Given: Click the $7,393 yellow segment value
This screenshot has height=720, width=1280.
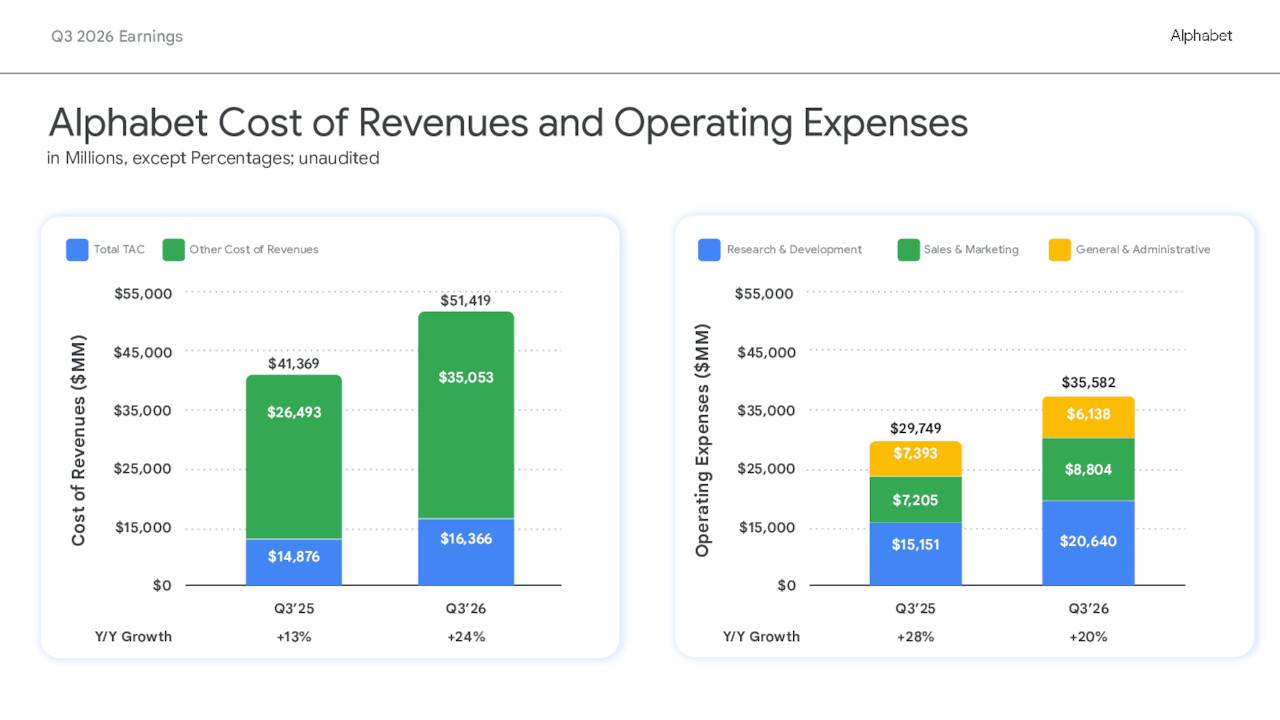Looking at the screenshot, I should [x=916, y=454].
